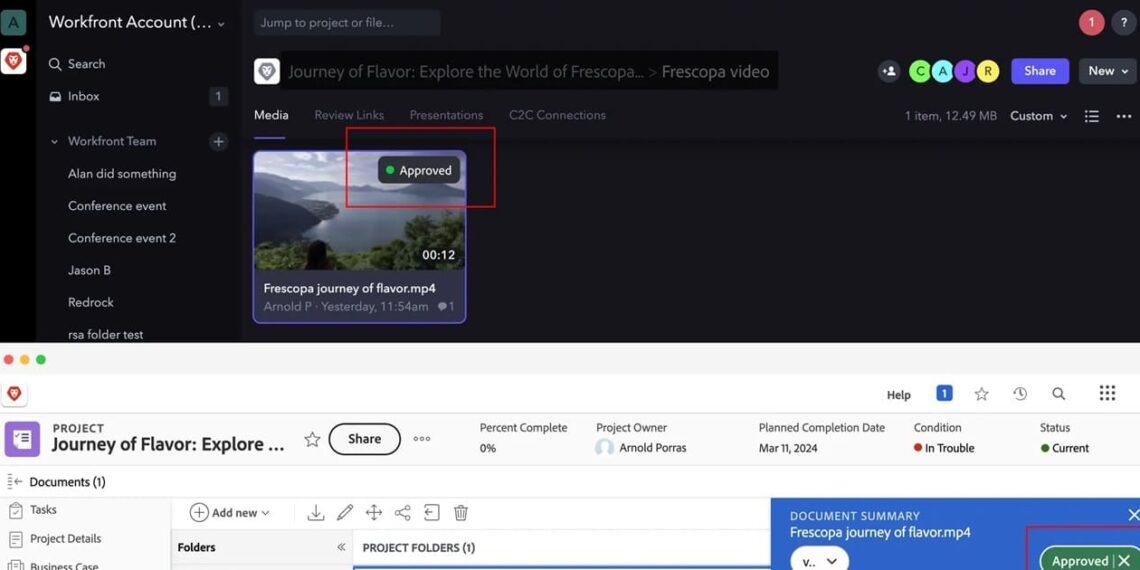Image resolution: width=1140 pixels, height=570 pixels.
Task: Click the purple Share button in Frame.io
Action: [x=1040, y=71]
